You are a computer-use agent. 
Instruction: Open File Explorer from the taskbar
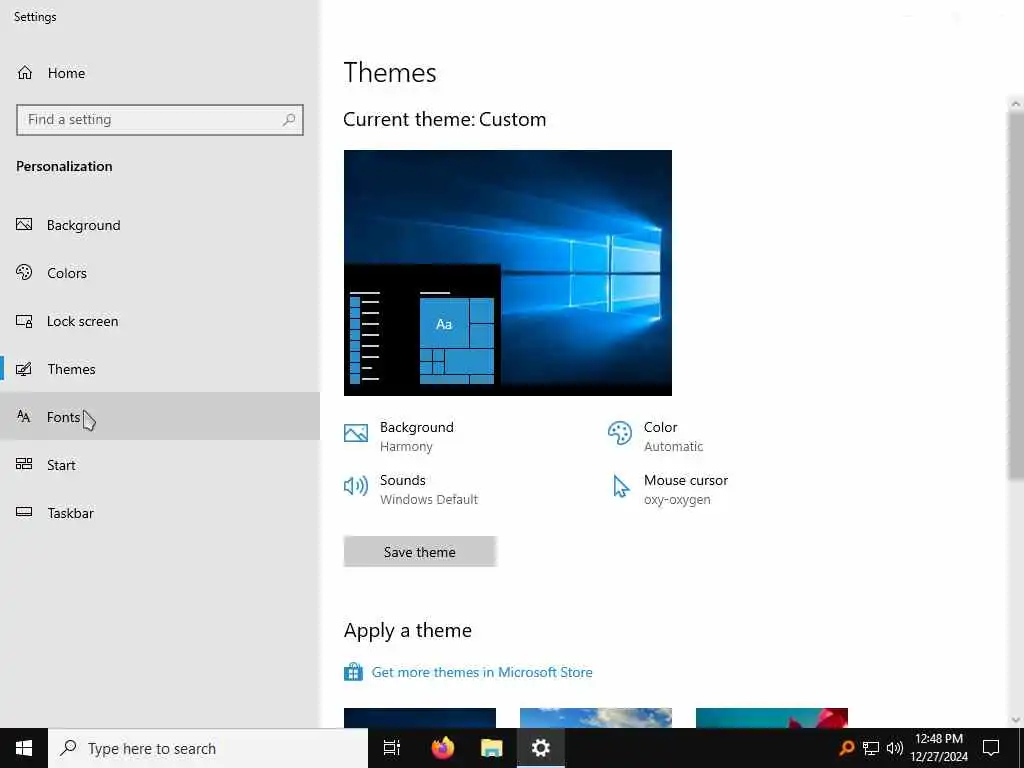(x=492, y=748)
